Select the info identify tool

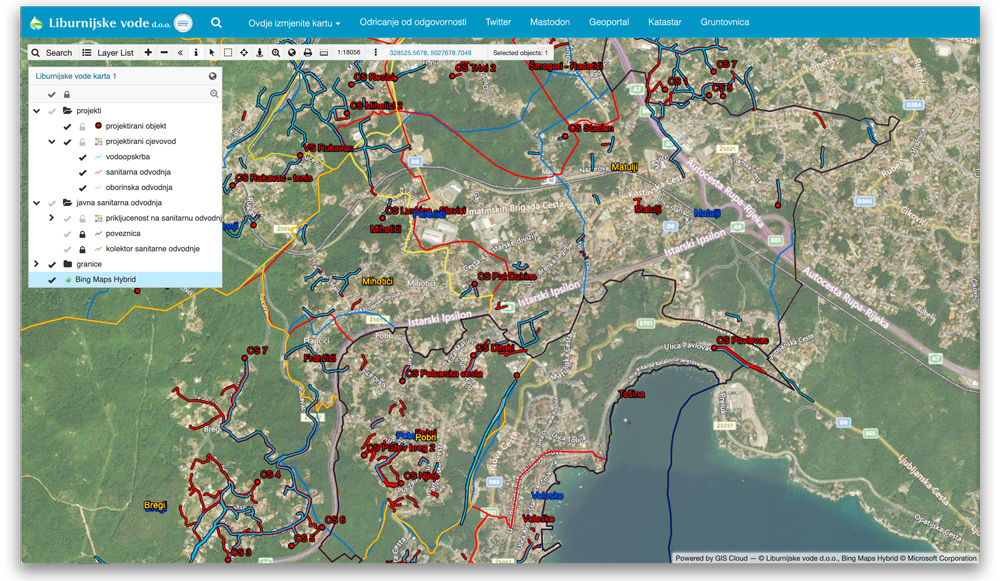click(196, 52)
